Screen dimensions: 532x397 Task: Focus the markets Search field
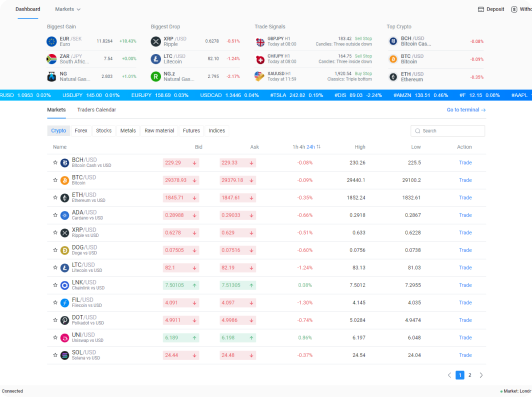coord(448,131)
